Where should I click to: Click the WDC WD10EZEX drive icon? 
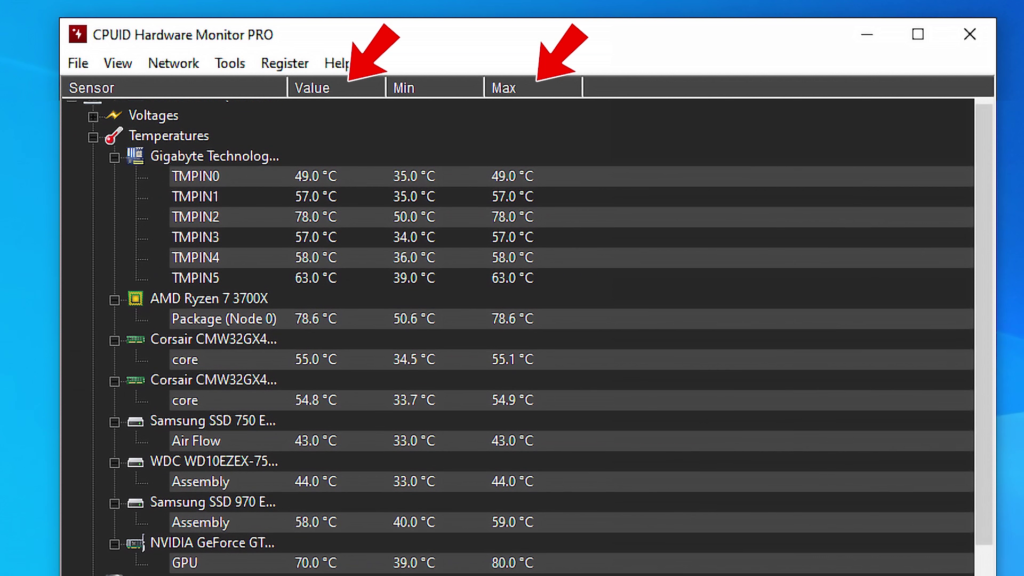coord(135,462)
